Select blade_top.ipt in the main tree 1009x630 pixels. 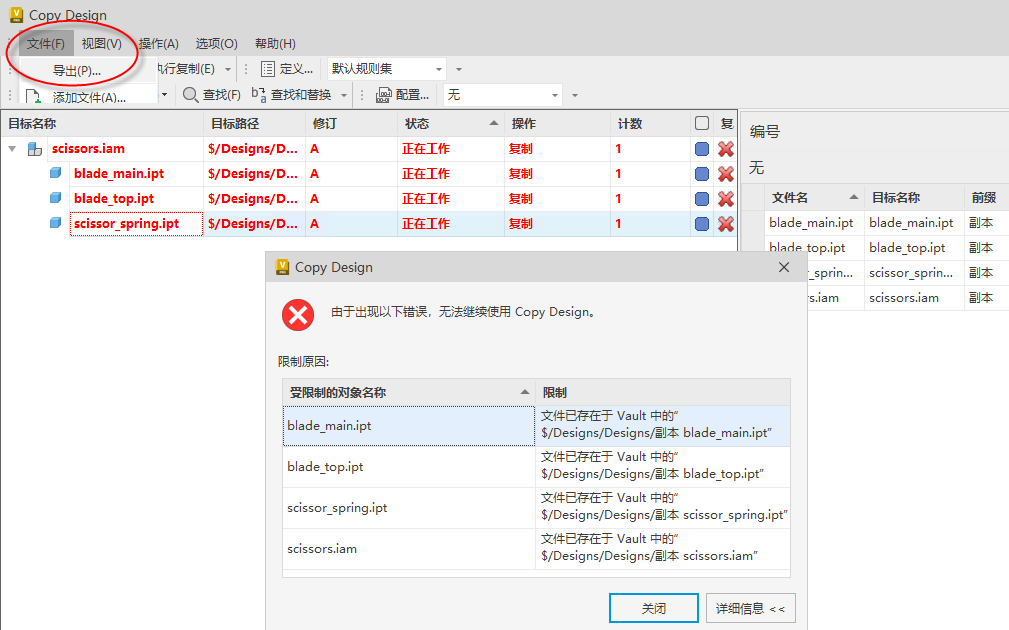114,199
